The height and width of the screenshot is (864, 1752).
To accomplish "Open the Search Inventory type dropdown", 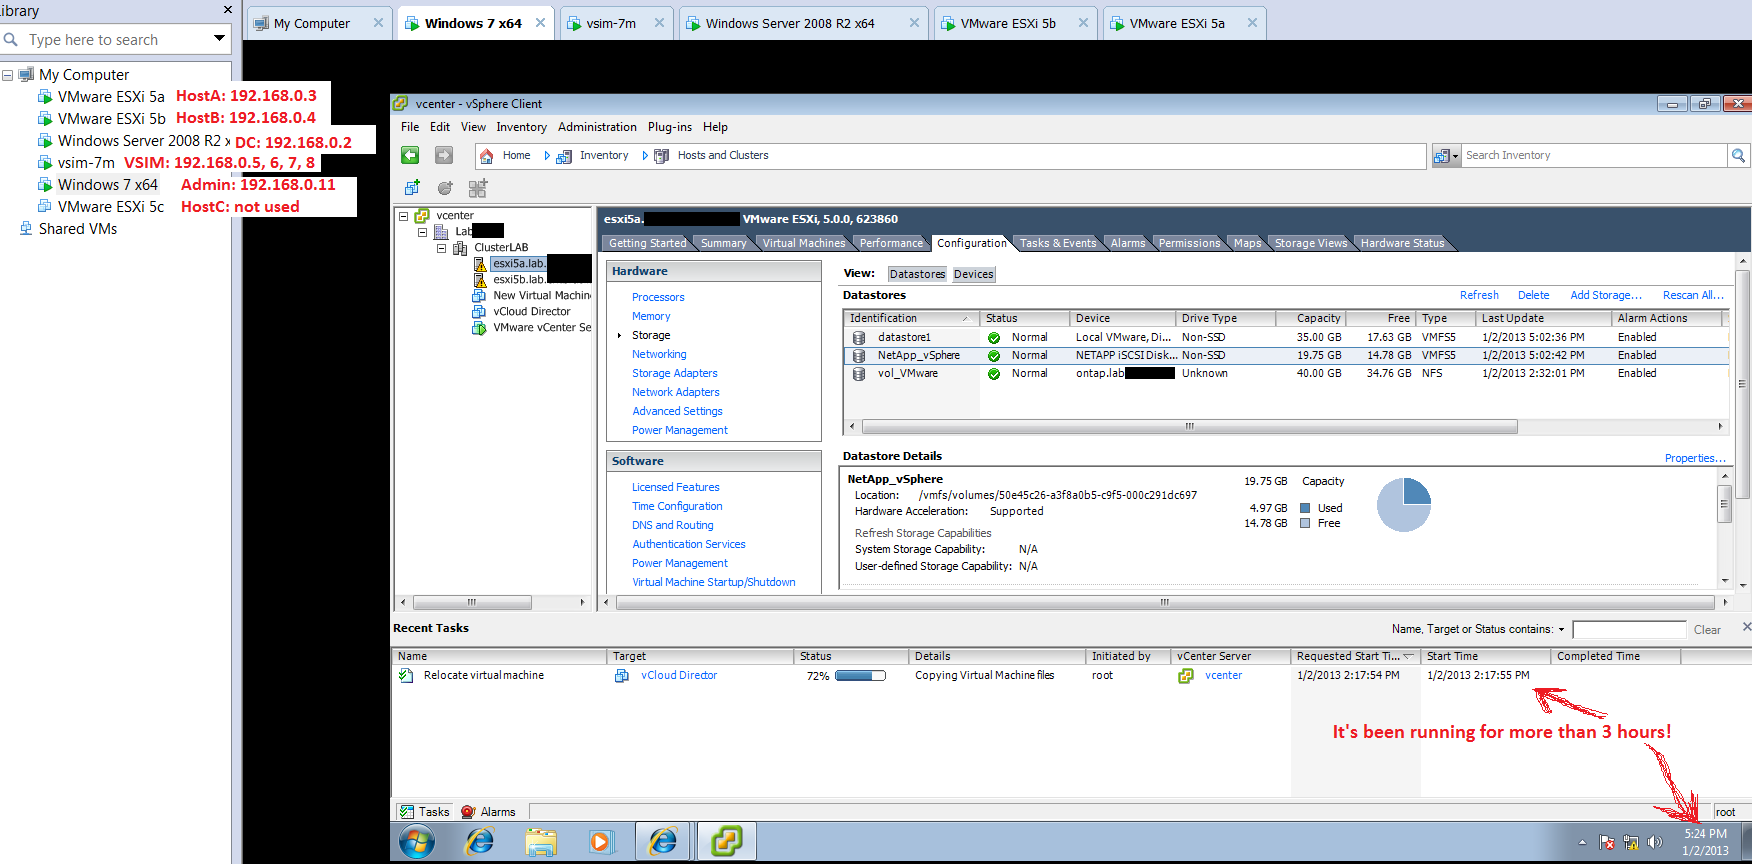I will click(1446, 155).
